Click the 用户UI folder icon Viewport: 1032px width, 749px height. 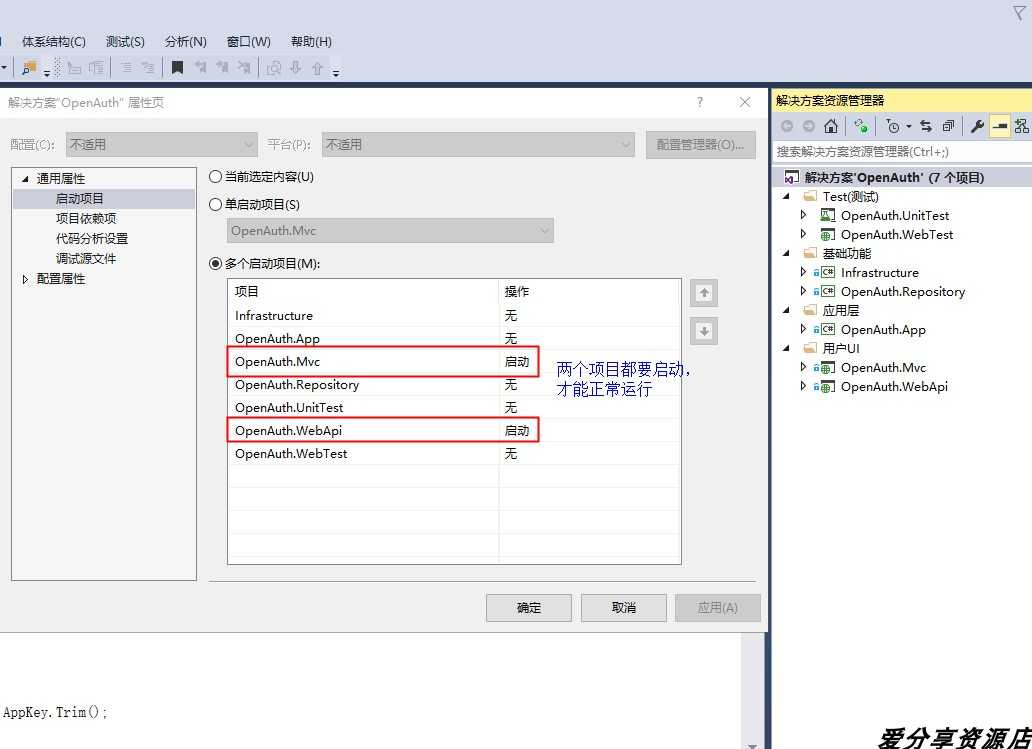tap(810, 348)
